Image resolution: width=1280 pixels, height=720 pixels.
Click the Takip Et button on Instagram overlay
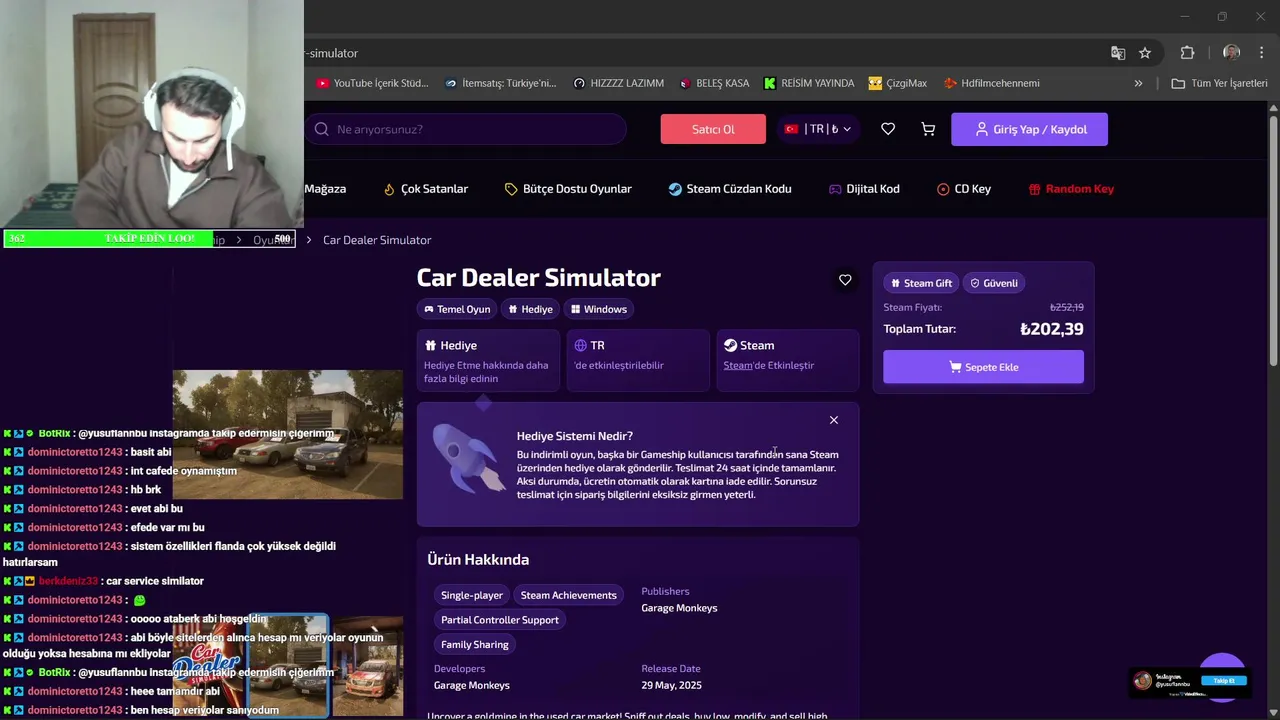pos(1224,681)
